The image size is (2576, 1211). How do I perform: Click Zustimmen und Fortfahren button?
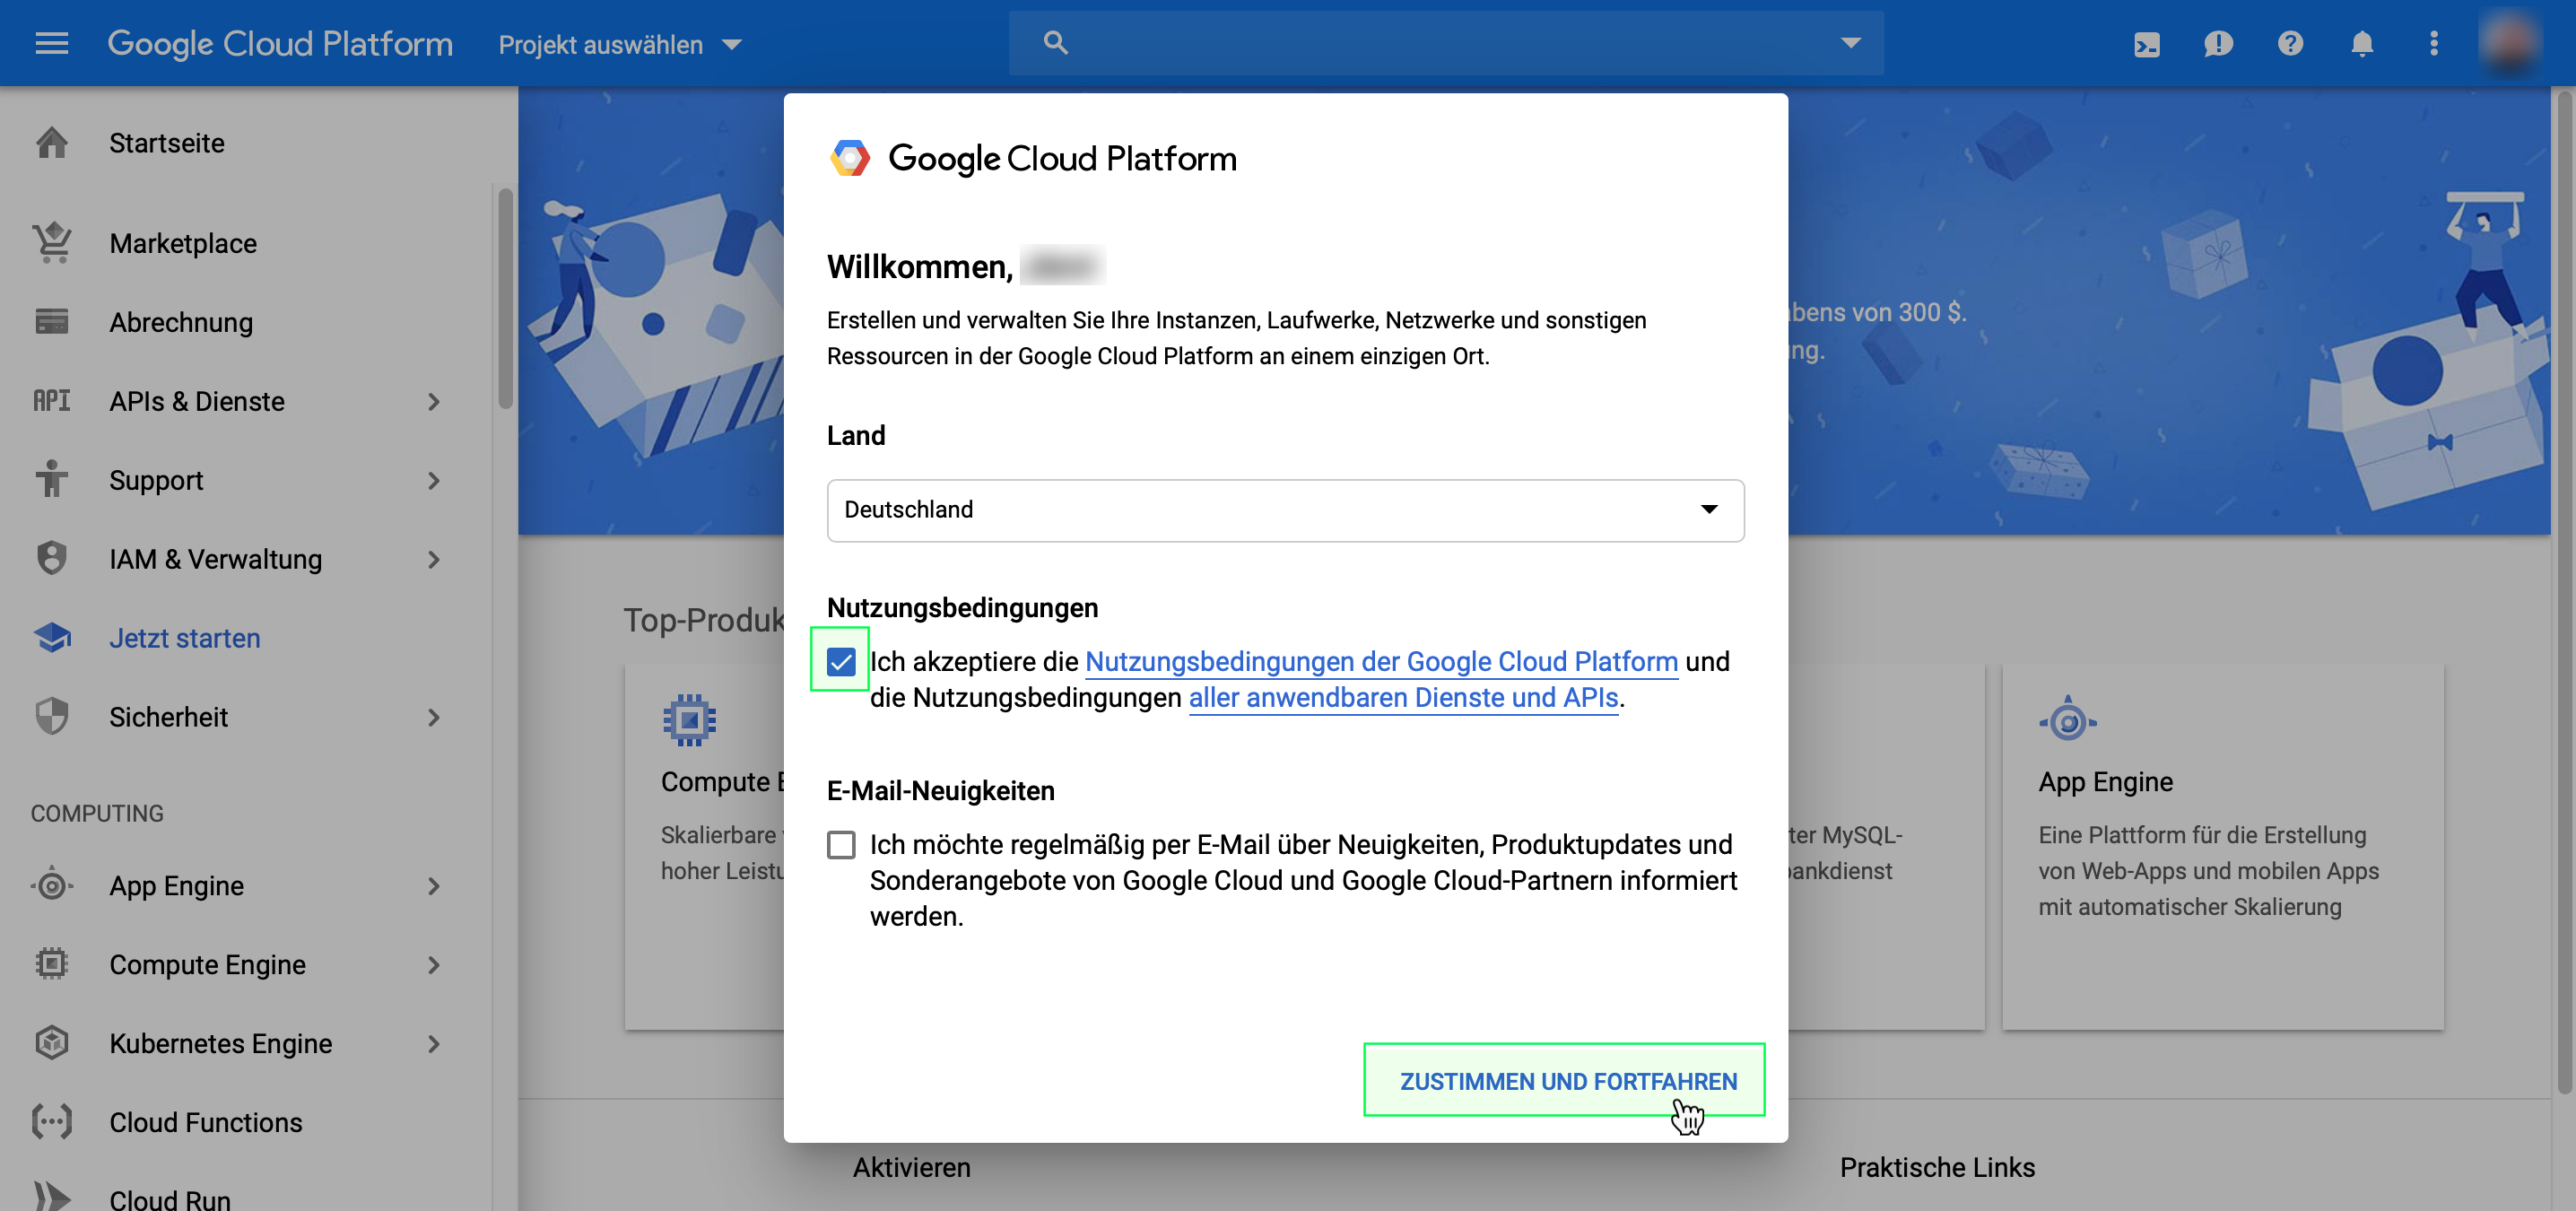click(1566, 1081)
